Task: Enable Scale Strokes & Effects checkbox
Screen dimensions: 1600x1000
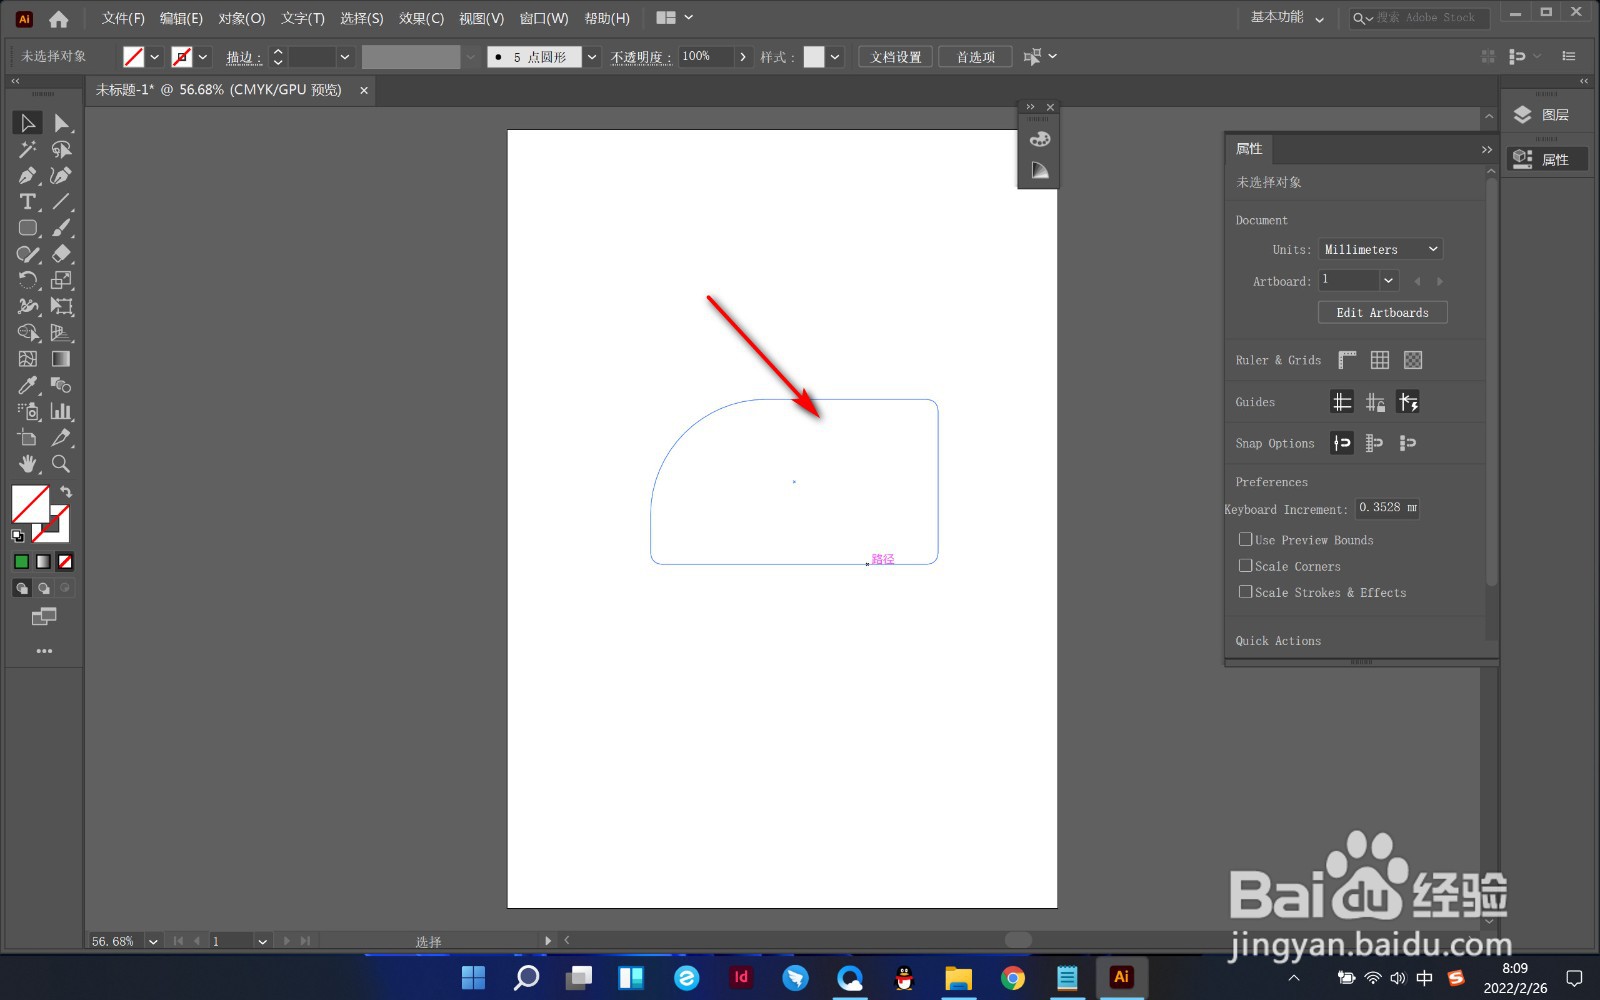Action: [x=1245, y=591]
